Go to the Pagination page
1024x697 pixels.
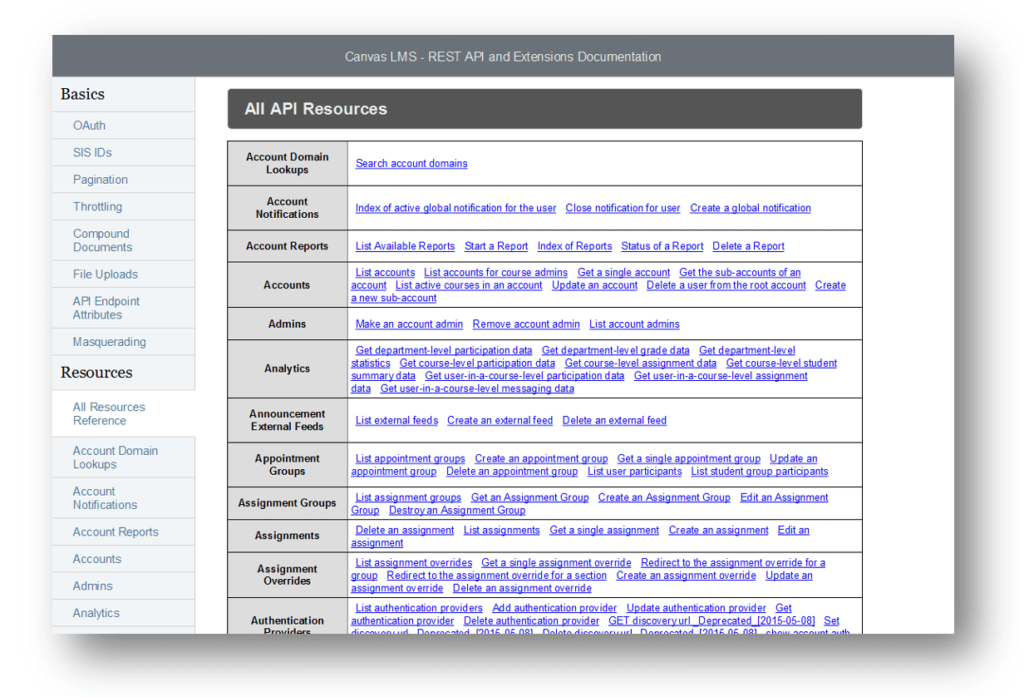(x=100, y=180)
